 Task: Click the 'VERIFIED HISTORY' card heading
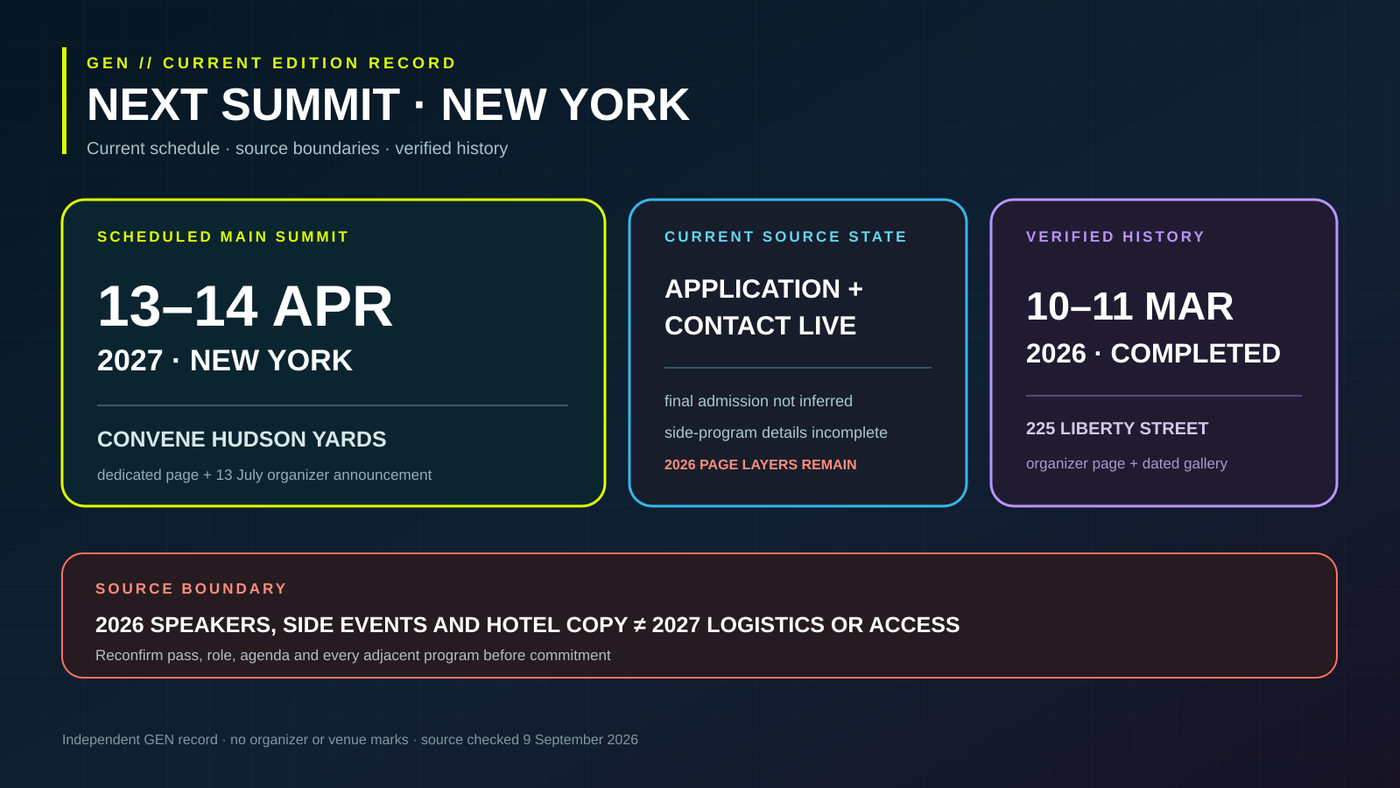[1116, 237]
